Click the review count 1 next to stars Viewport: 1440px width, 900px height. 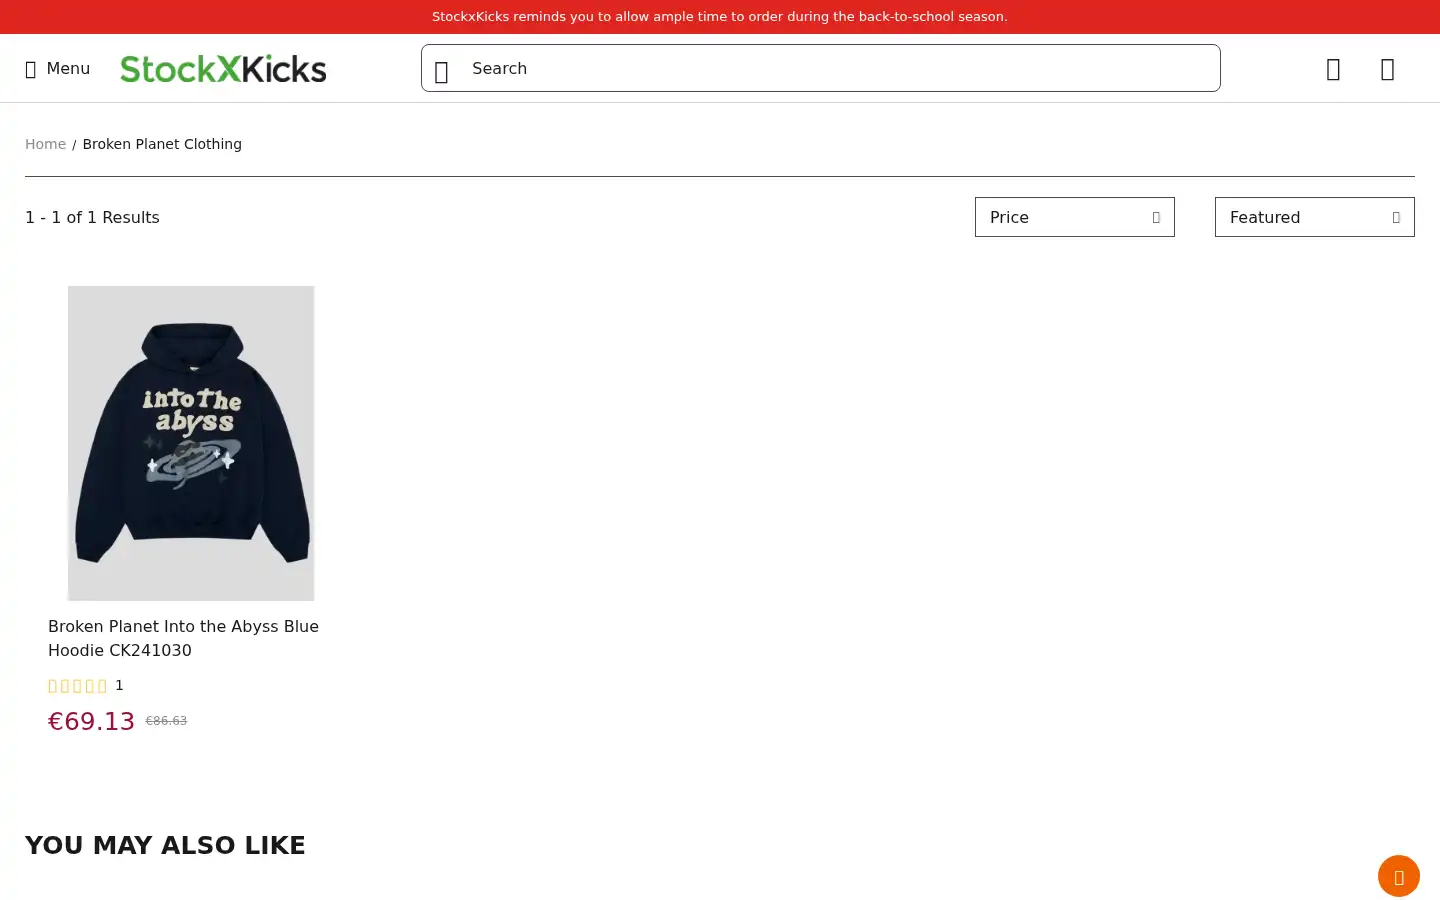click(119, 685)
